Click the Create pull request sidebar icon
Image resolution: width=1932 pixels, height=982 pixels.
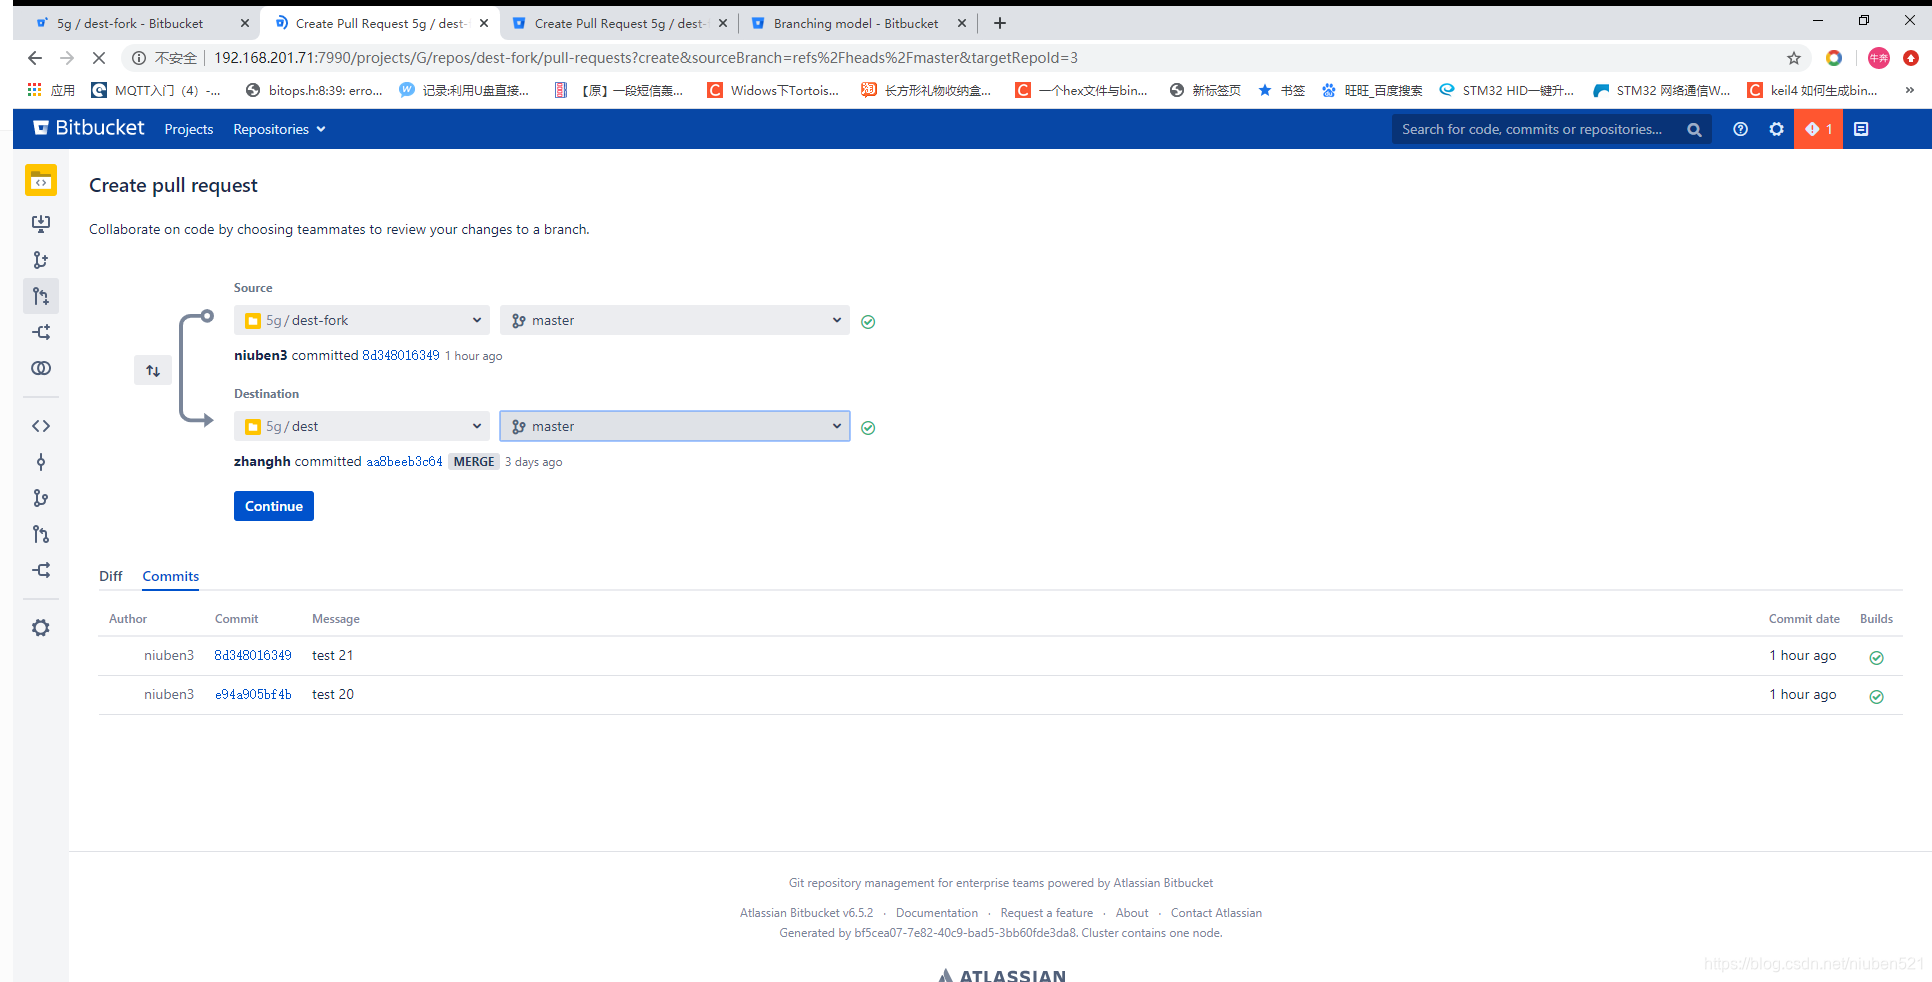coord(41,296)
